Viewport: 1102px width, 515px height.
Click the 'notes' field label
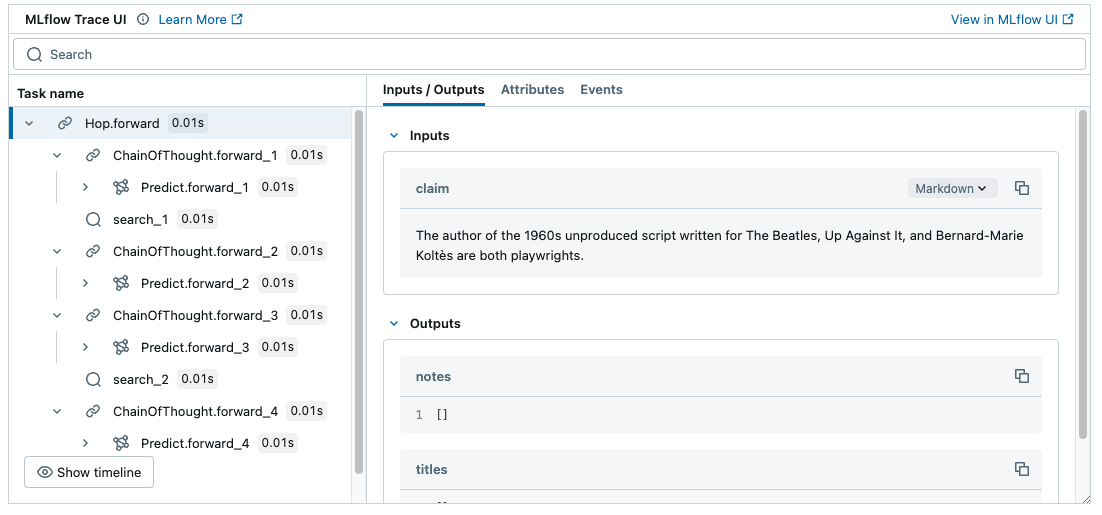pyautogui.click(x=433, y=376)
